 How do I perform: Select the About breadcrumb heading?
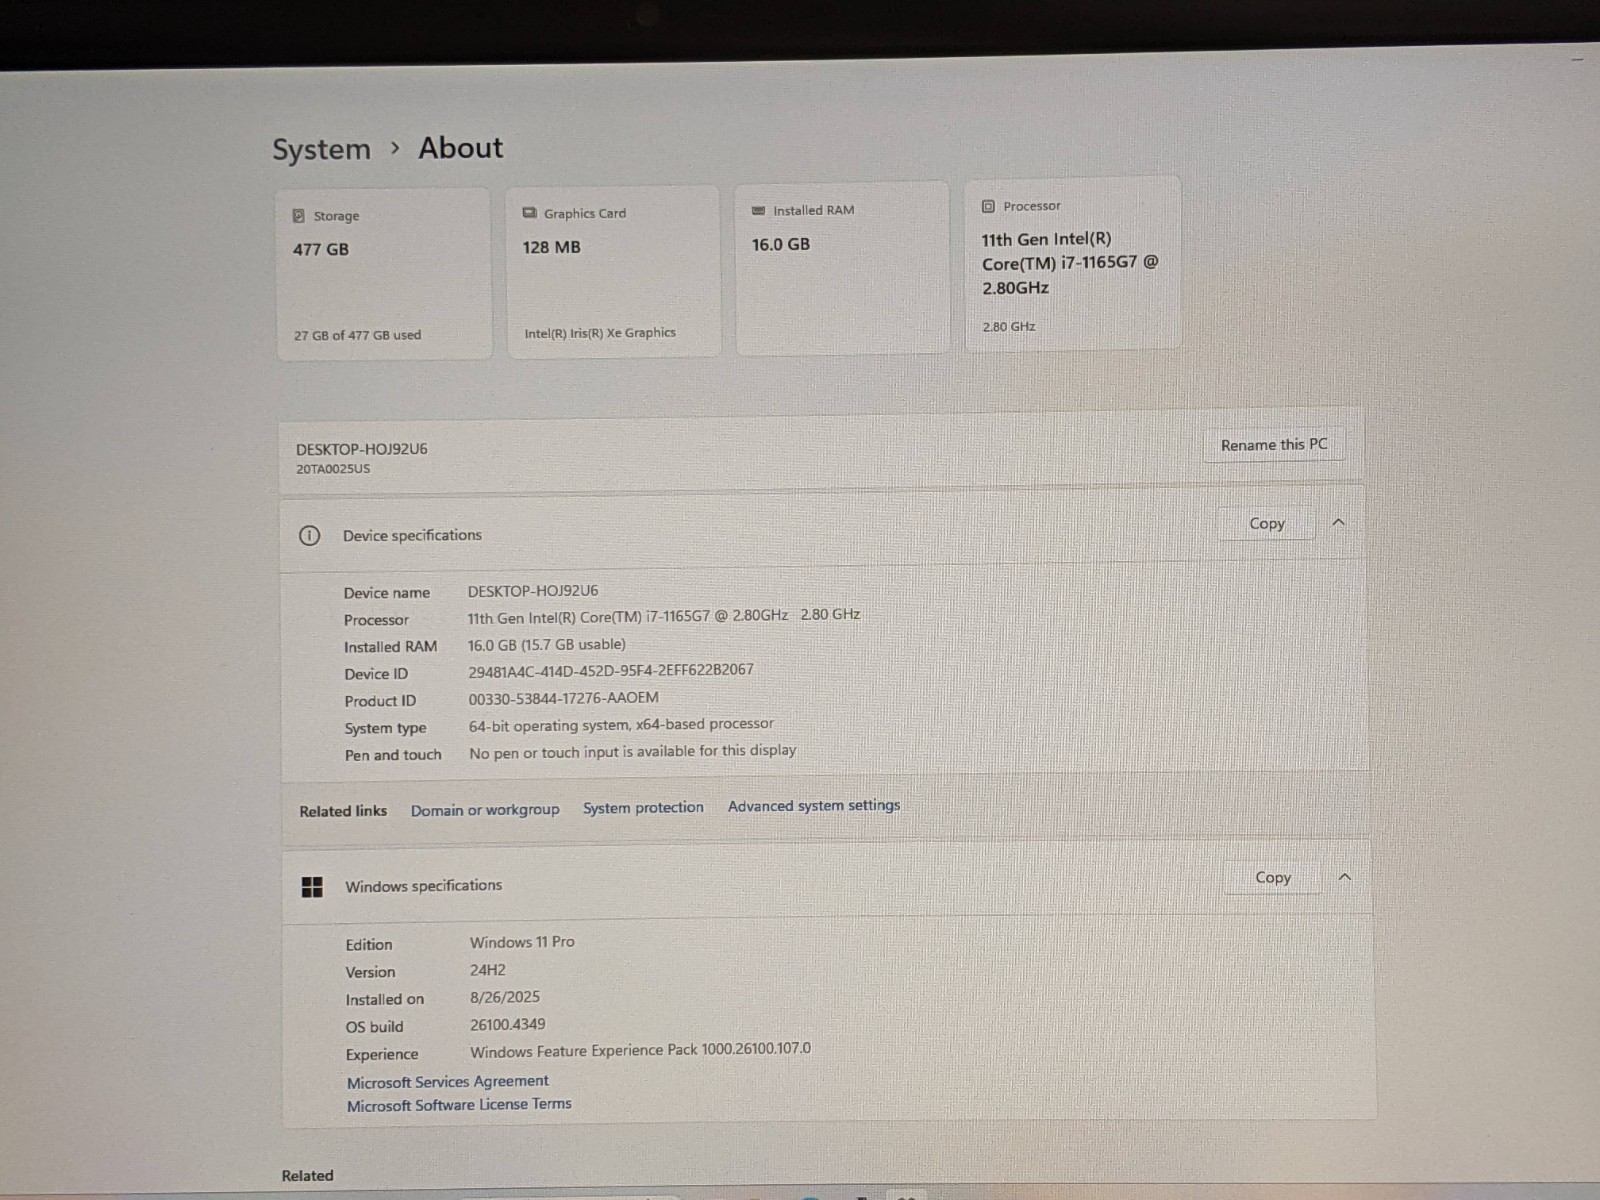[460, 148]
